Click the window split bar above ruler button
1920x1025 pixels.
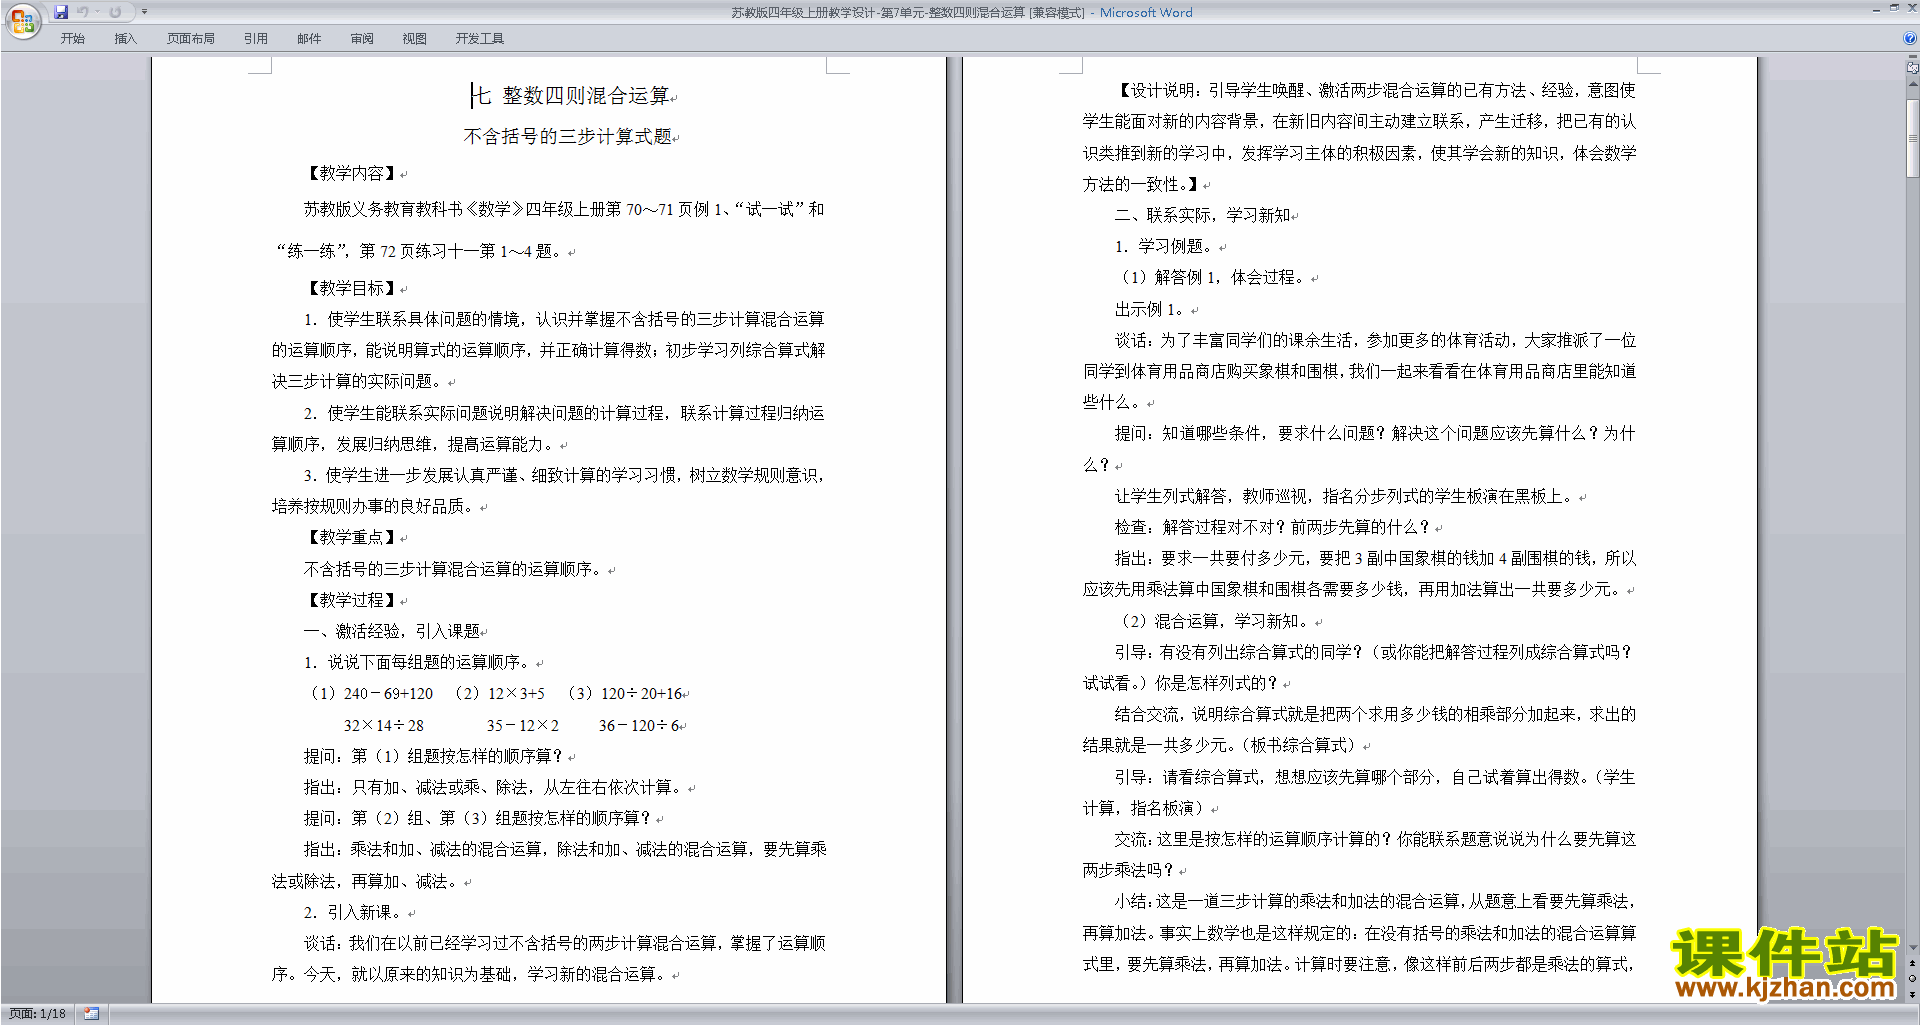pyautogui.click(x=1913, y=58)
